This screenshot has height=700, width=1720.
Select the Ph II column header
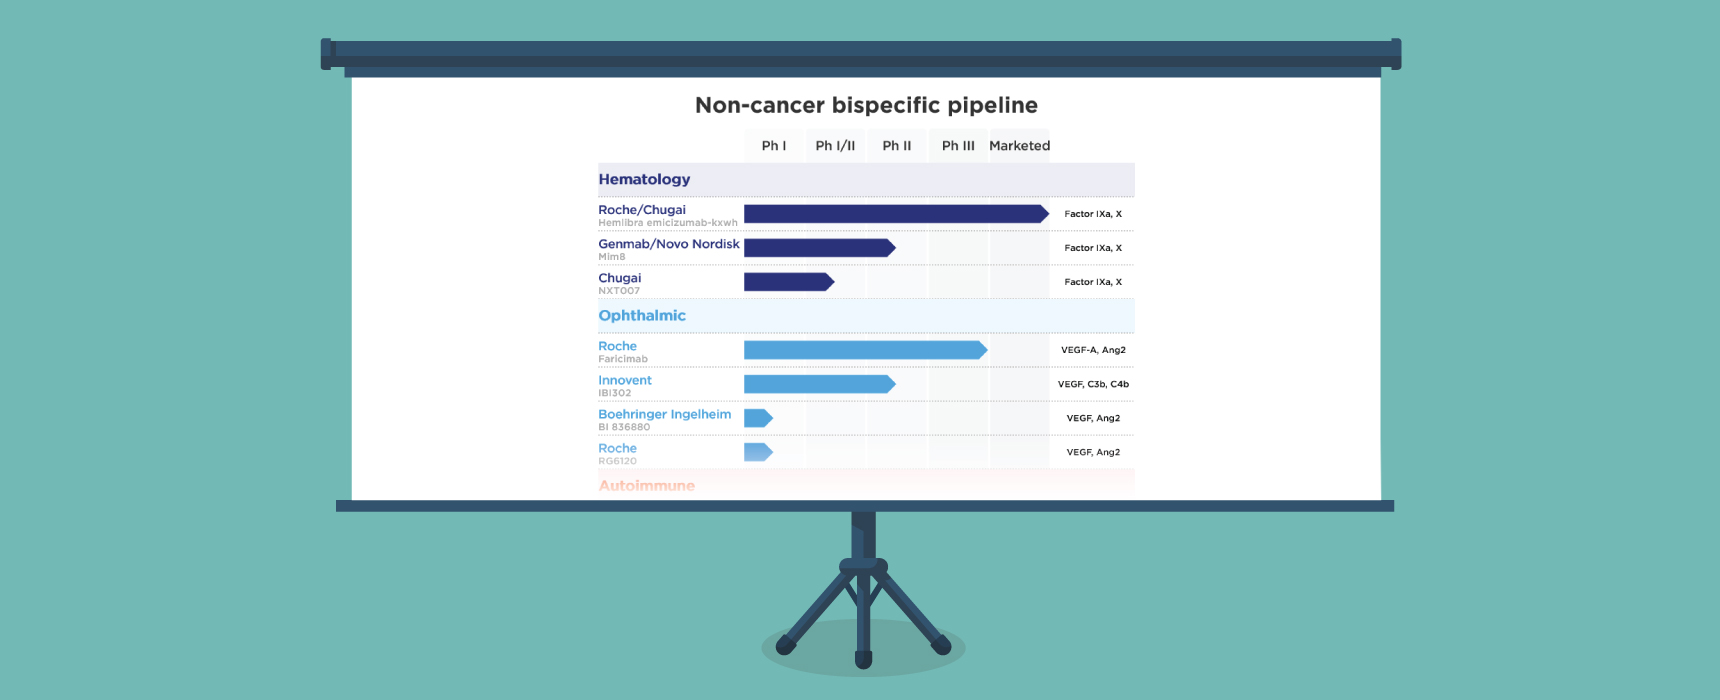tap(896, 146)
